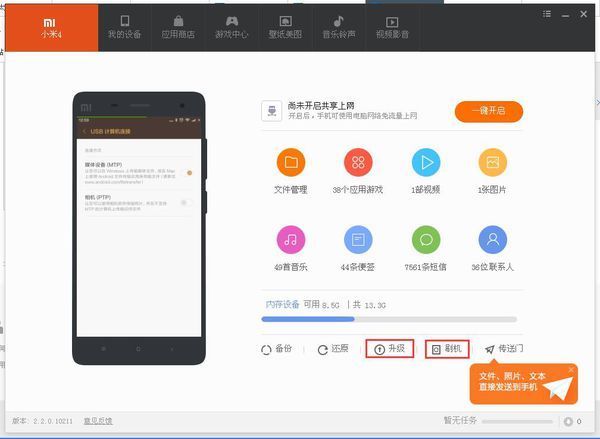Click the 刷机 flash button

447,349
